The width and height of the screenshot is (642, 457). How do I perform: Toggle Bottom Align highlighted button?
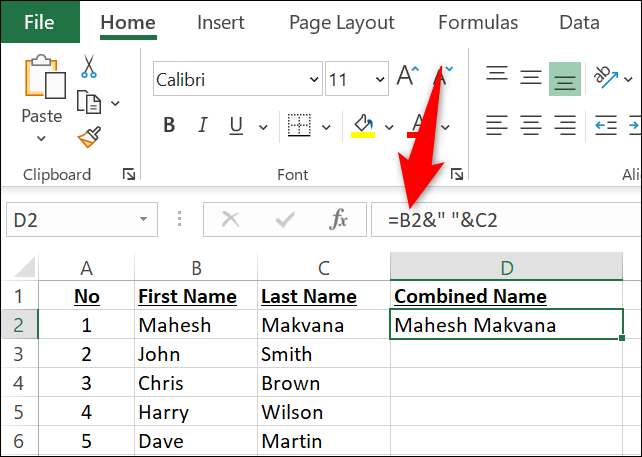(x=565, y=79)
